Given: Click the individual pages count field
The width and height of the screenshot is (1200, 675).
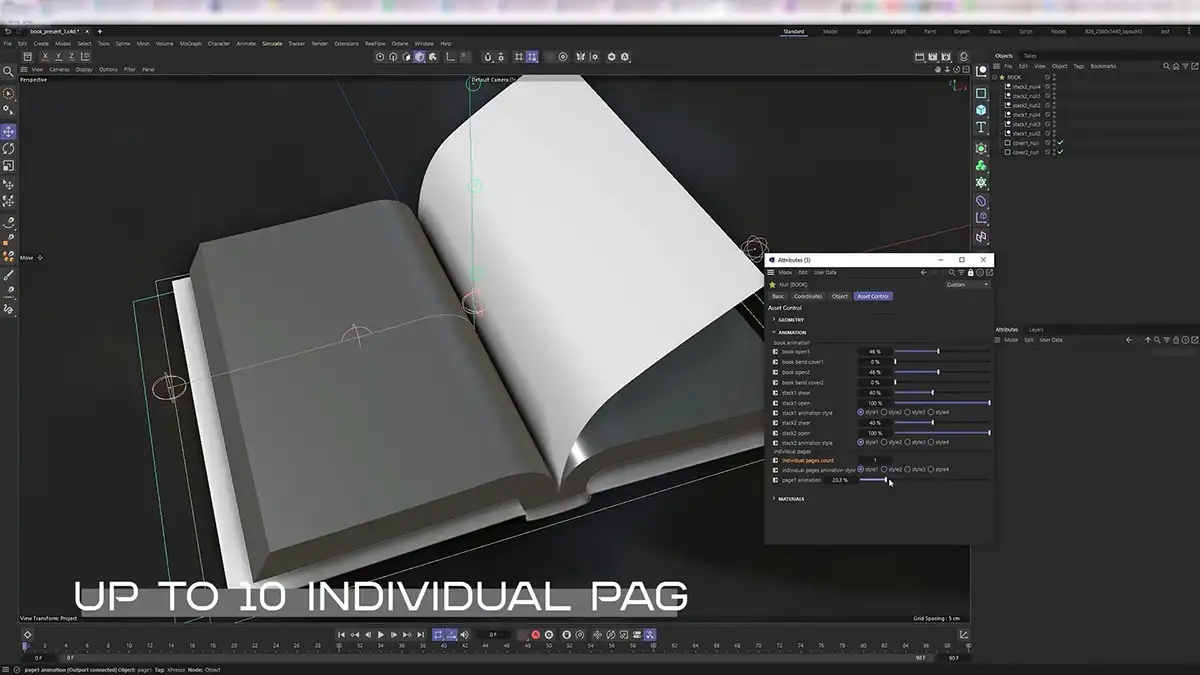Looking at the screenshot, I should tap(875, 460).
